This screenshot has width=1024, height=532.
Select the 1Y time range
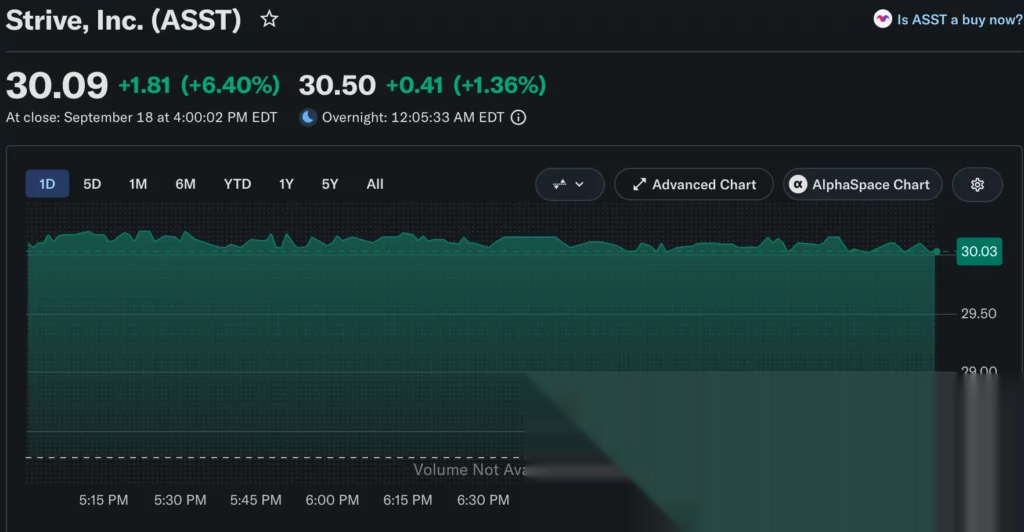point(286,184)
